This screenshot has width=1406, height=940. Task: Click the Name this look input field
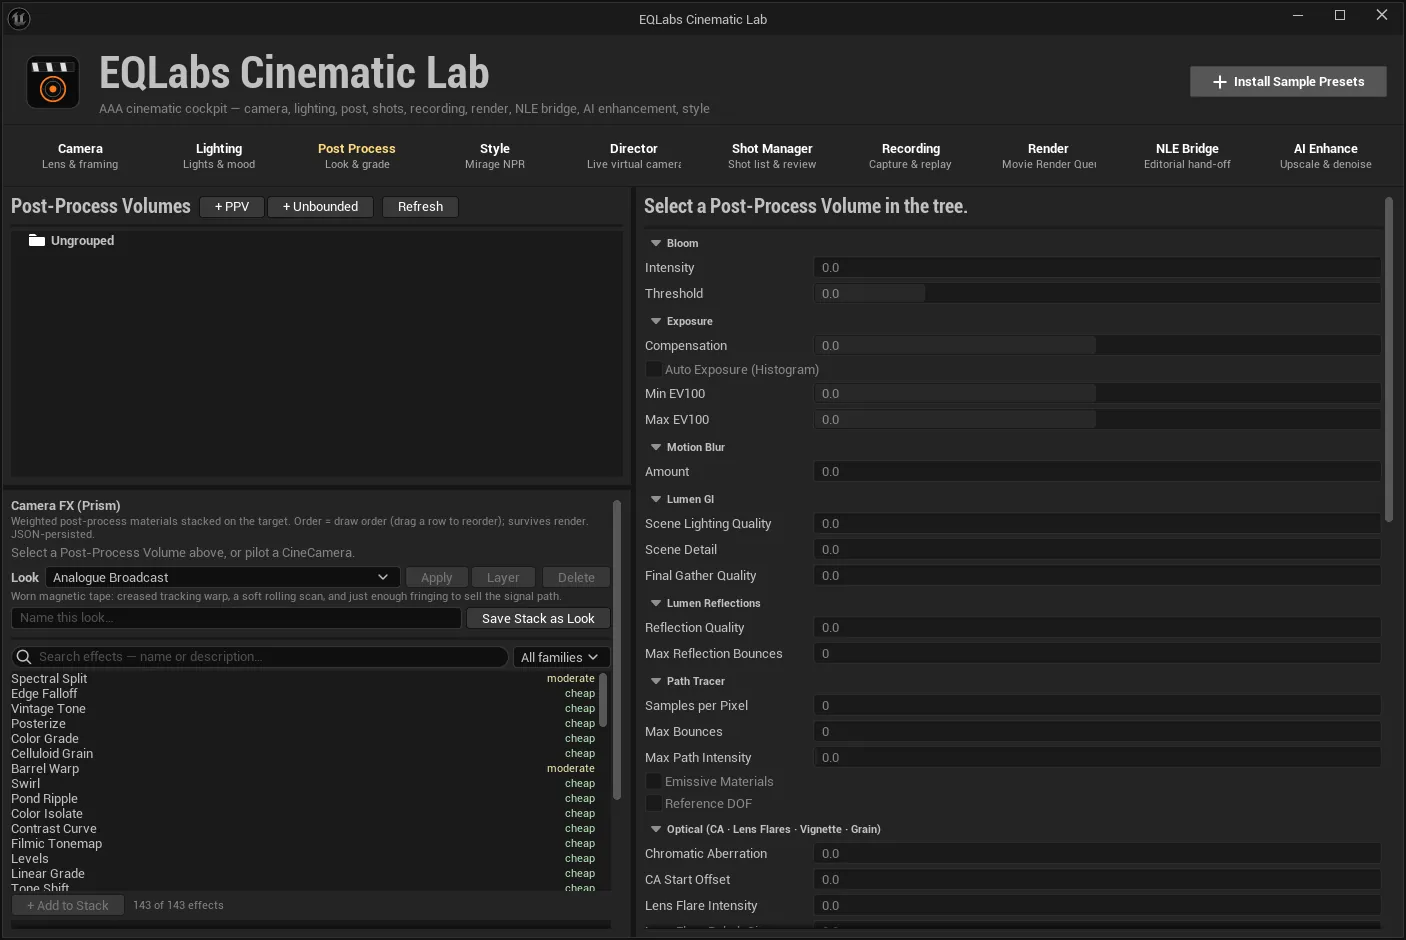236,618
